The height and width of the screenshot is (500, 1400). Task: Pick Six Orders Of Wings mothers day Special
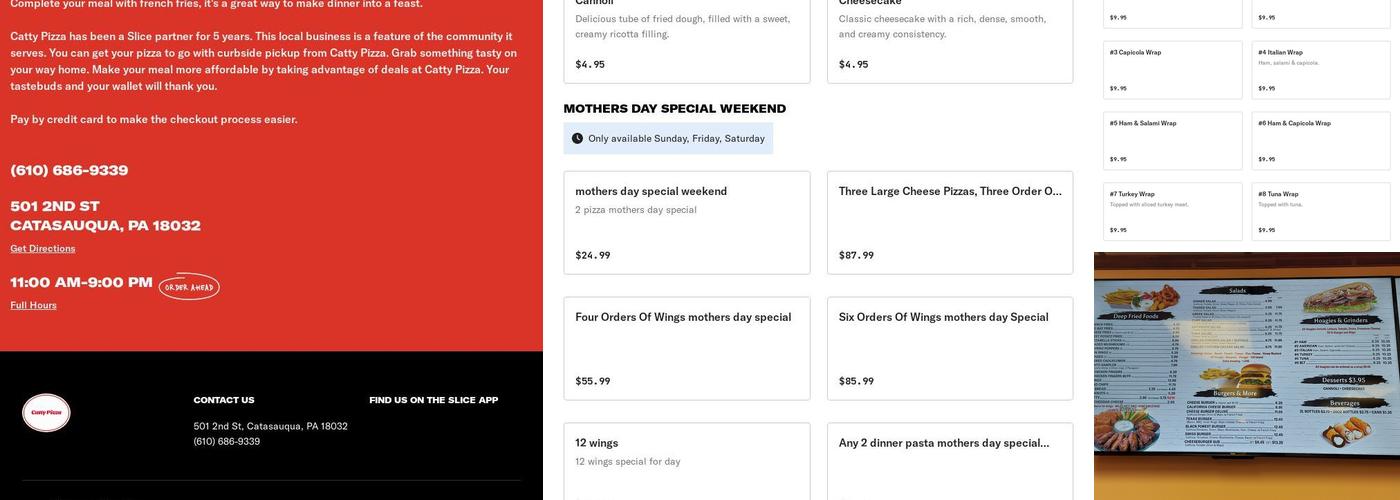click(x=949, y=349)
